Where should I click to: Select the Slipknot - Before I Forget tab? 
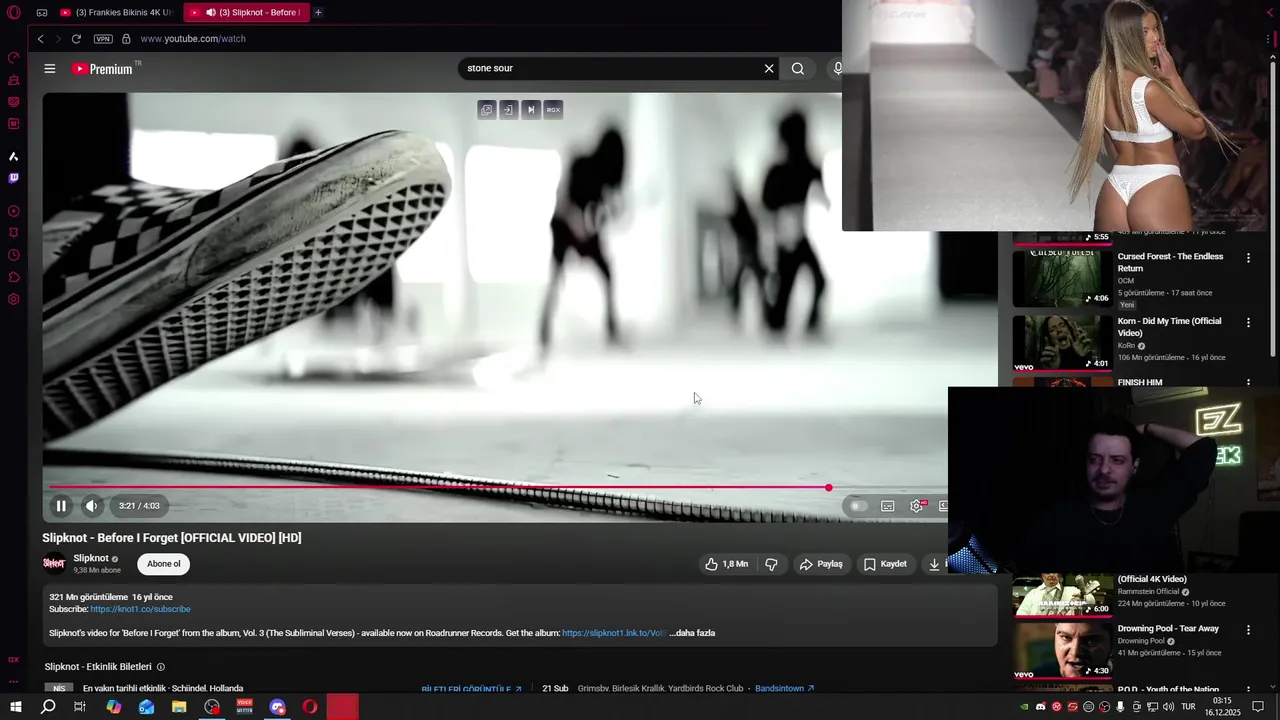246,12
